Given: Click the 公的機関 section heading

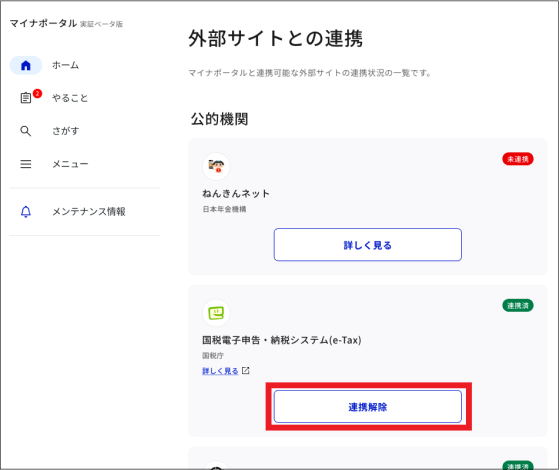Looking at the screenshot, I should point(219,119).
